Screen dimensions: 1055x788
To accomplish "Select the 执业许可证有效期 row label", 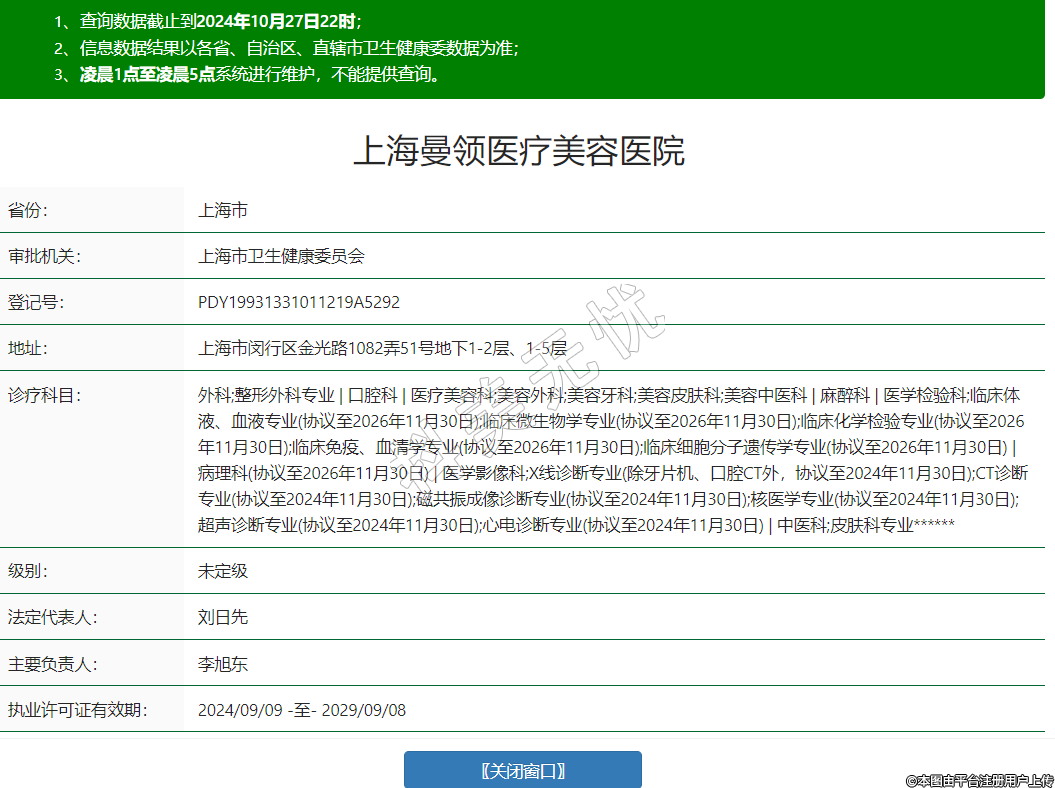I will click(77, 710).
